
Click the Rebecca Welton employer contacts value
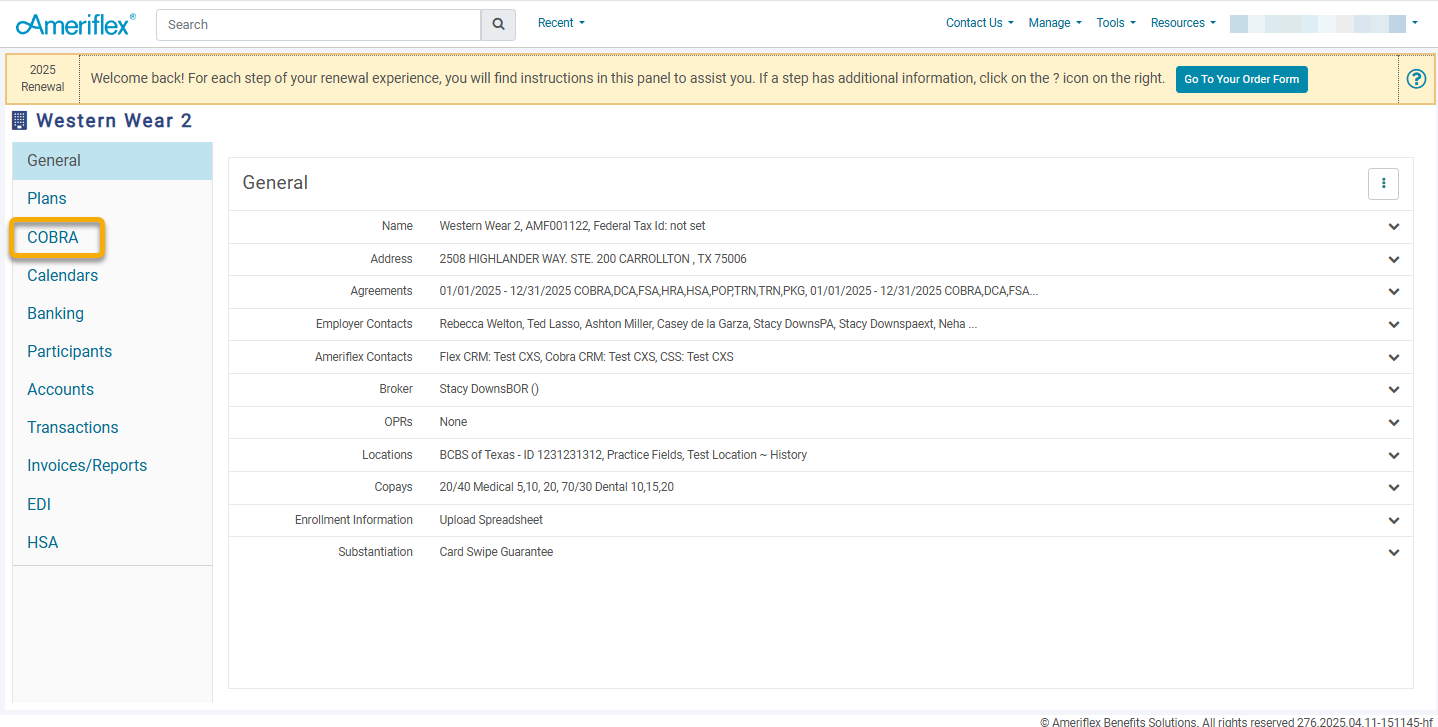[708, 324]
